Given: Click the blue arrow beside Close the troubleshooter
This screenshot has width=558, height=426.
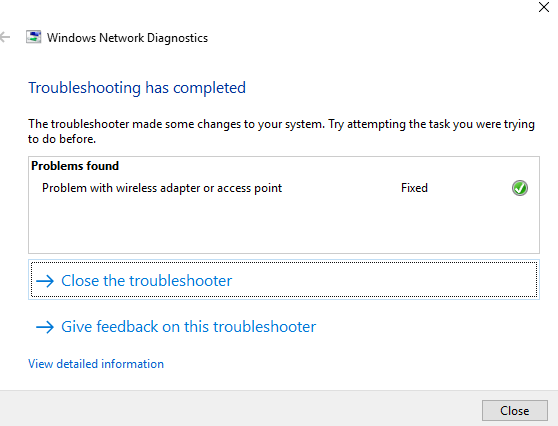Looking at the screenshot, I should (x=45, y=281).
